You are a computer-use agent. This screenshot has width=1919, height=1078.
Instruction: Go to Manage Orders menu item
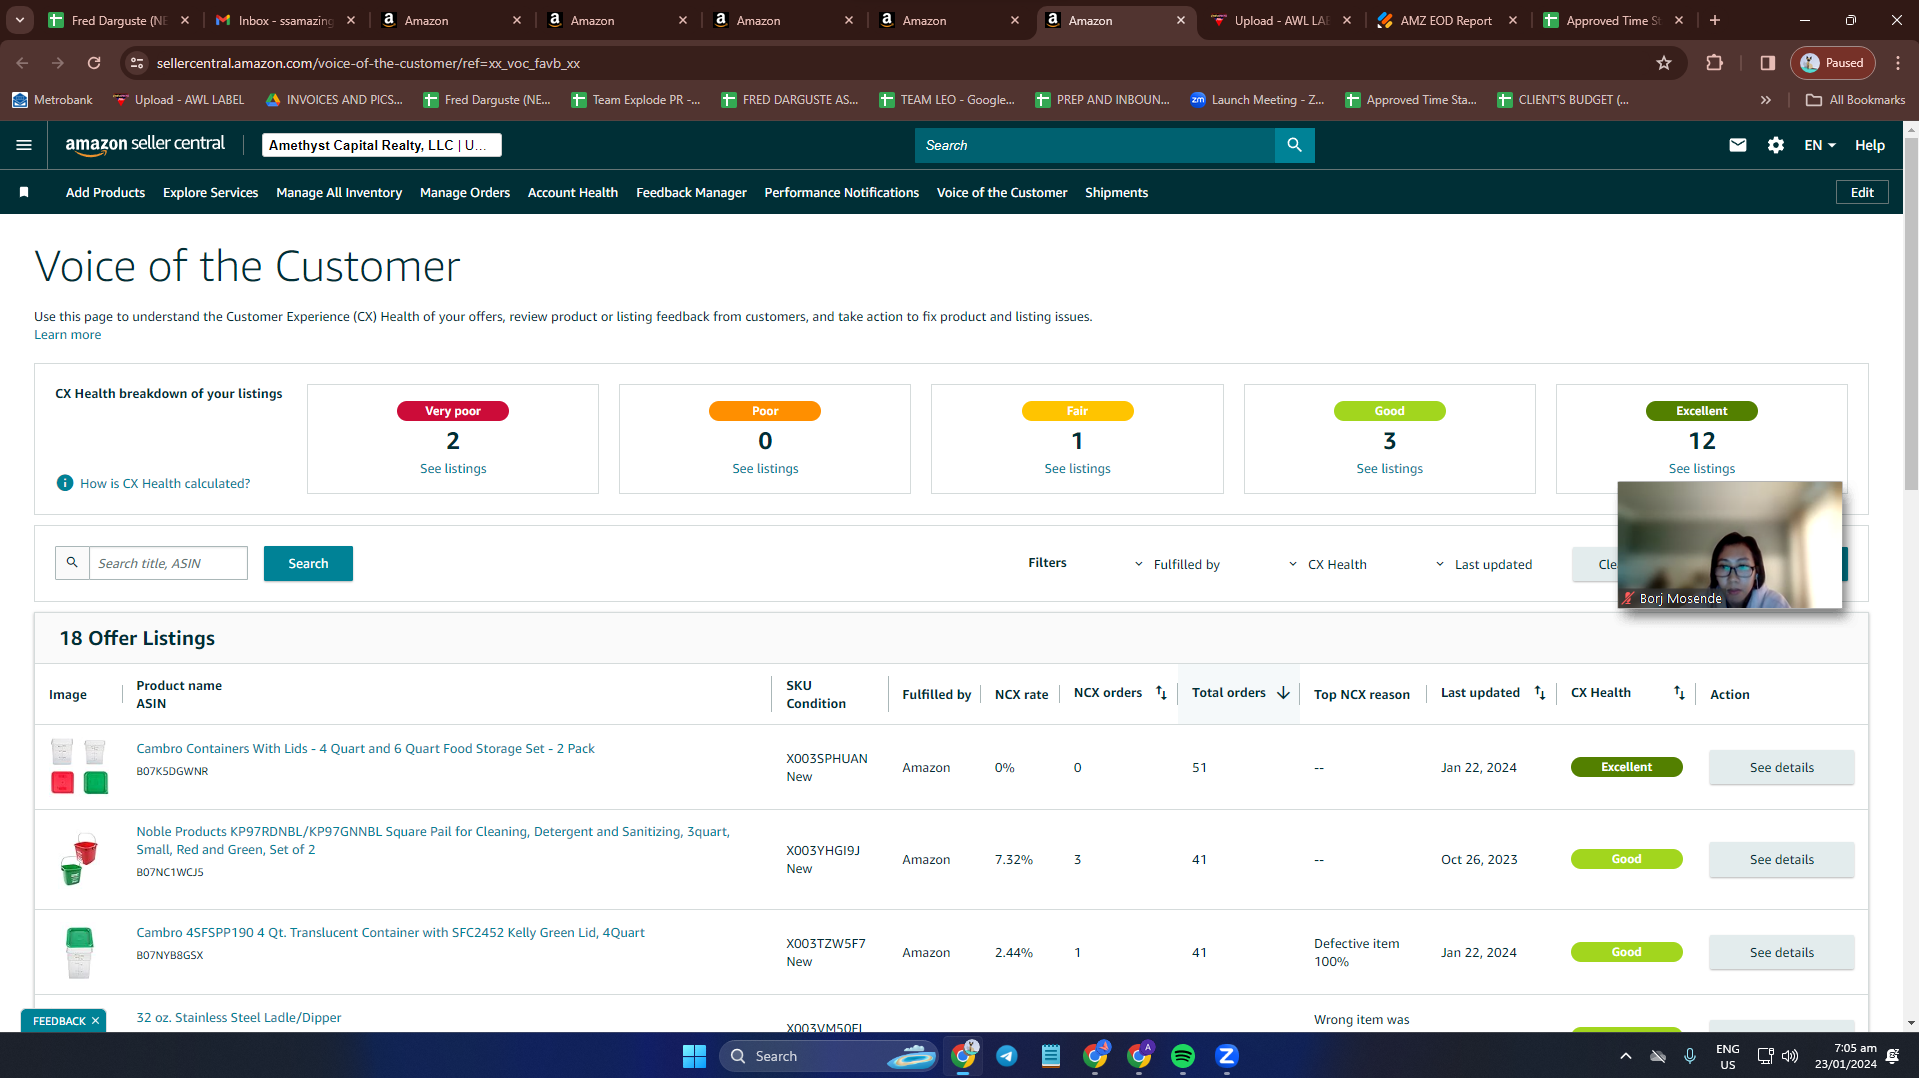465,192
